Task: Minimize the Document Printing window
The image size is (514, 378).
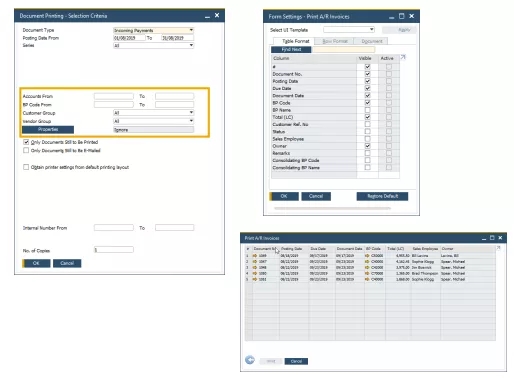Action: pyautogui.click(x=207, y=16)
